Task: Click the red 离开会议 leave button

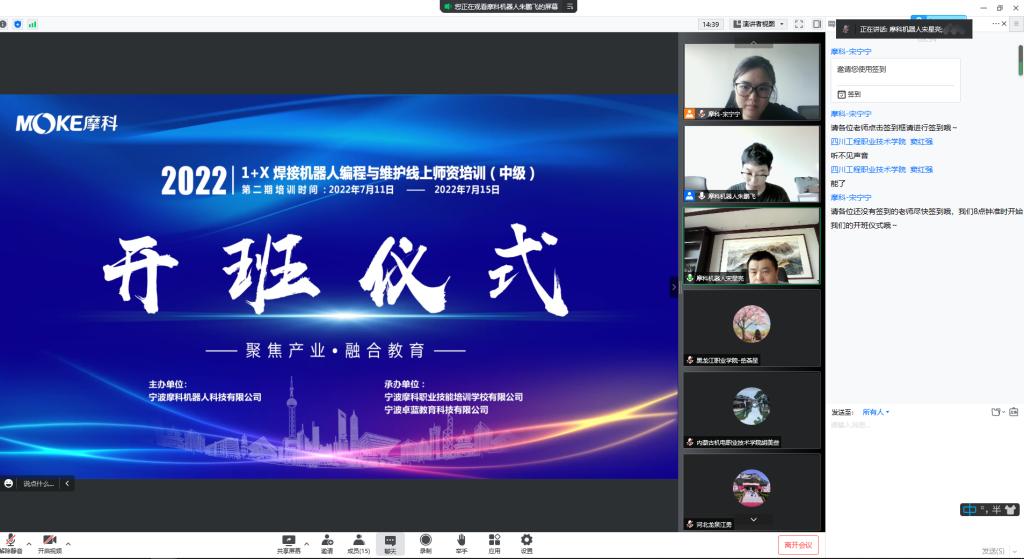Action: pyautogui.click(x=798, y=545)
